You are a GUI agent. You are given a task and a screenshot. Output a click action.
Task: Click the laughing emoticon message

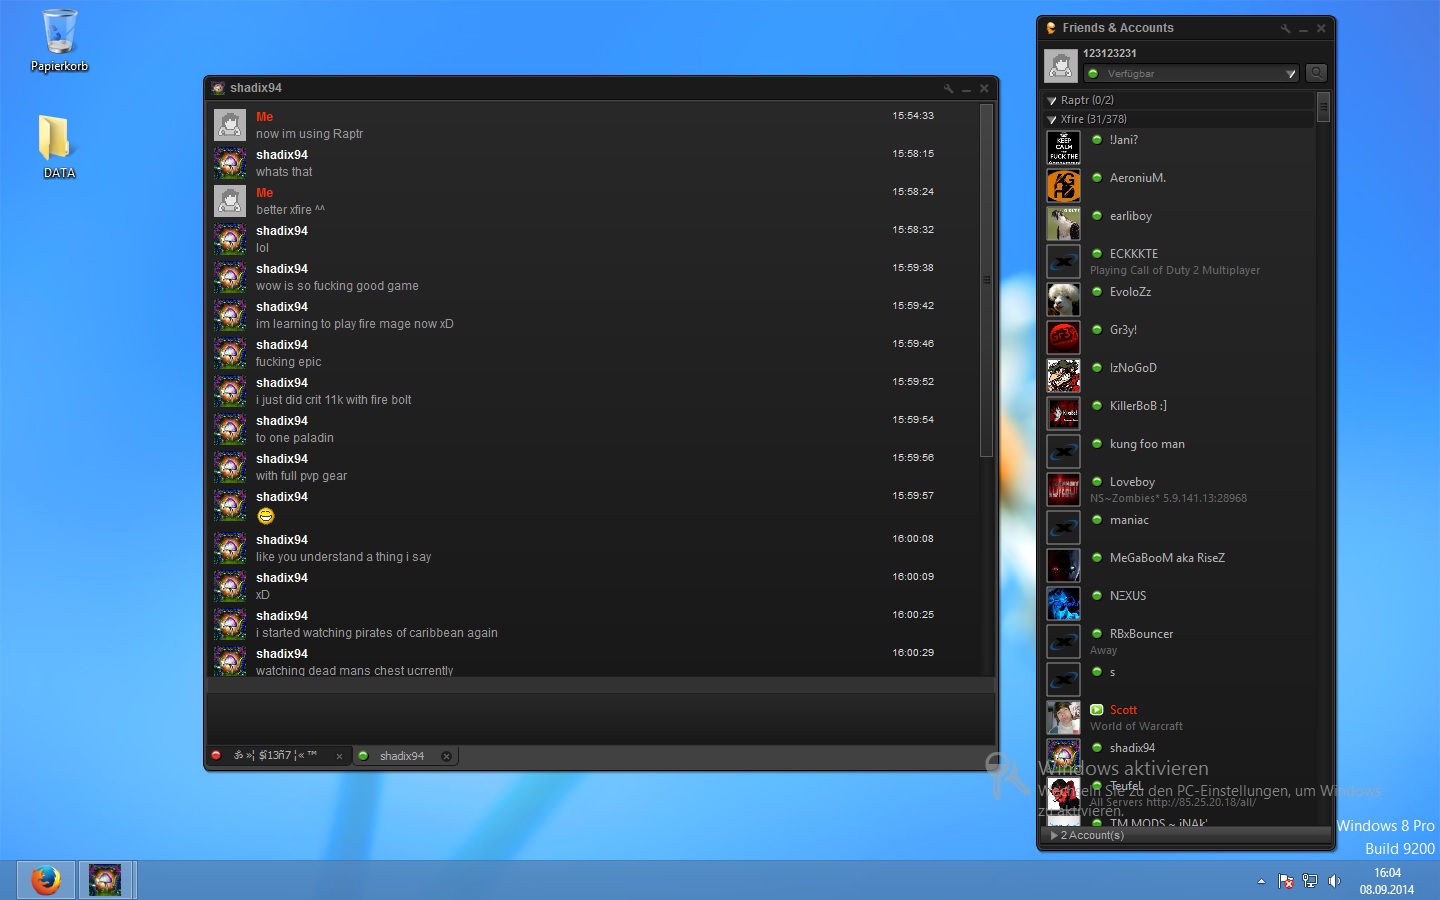(265, 516)
